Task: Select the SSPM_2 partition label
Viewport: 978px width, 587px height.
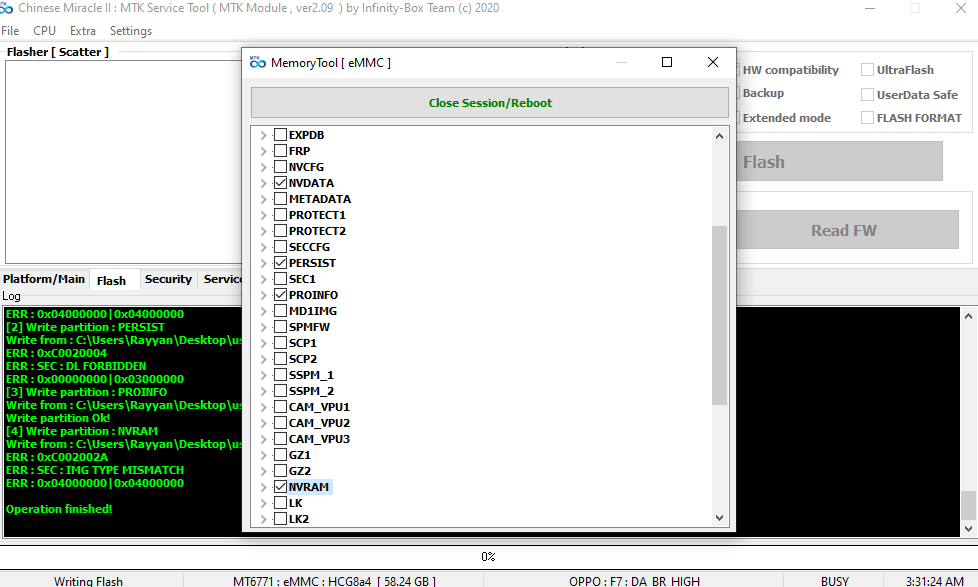Action: point(311,391)
